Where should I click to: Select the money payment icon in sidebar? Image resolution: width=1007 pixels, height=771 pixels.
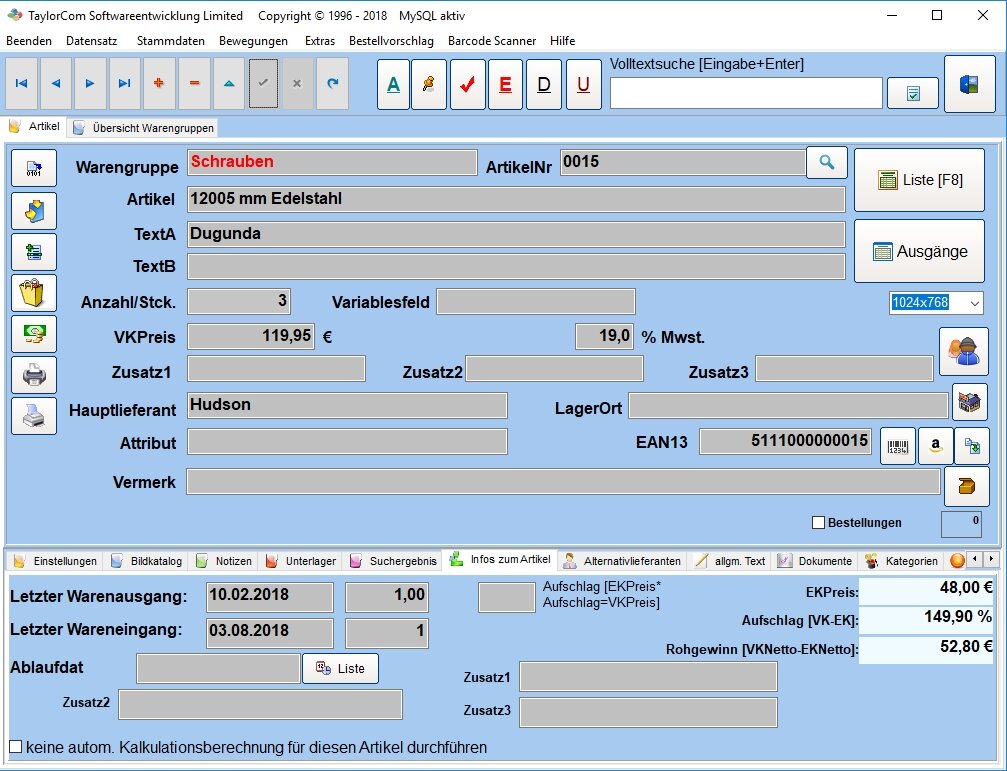tap(33, 334)
